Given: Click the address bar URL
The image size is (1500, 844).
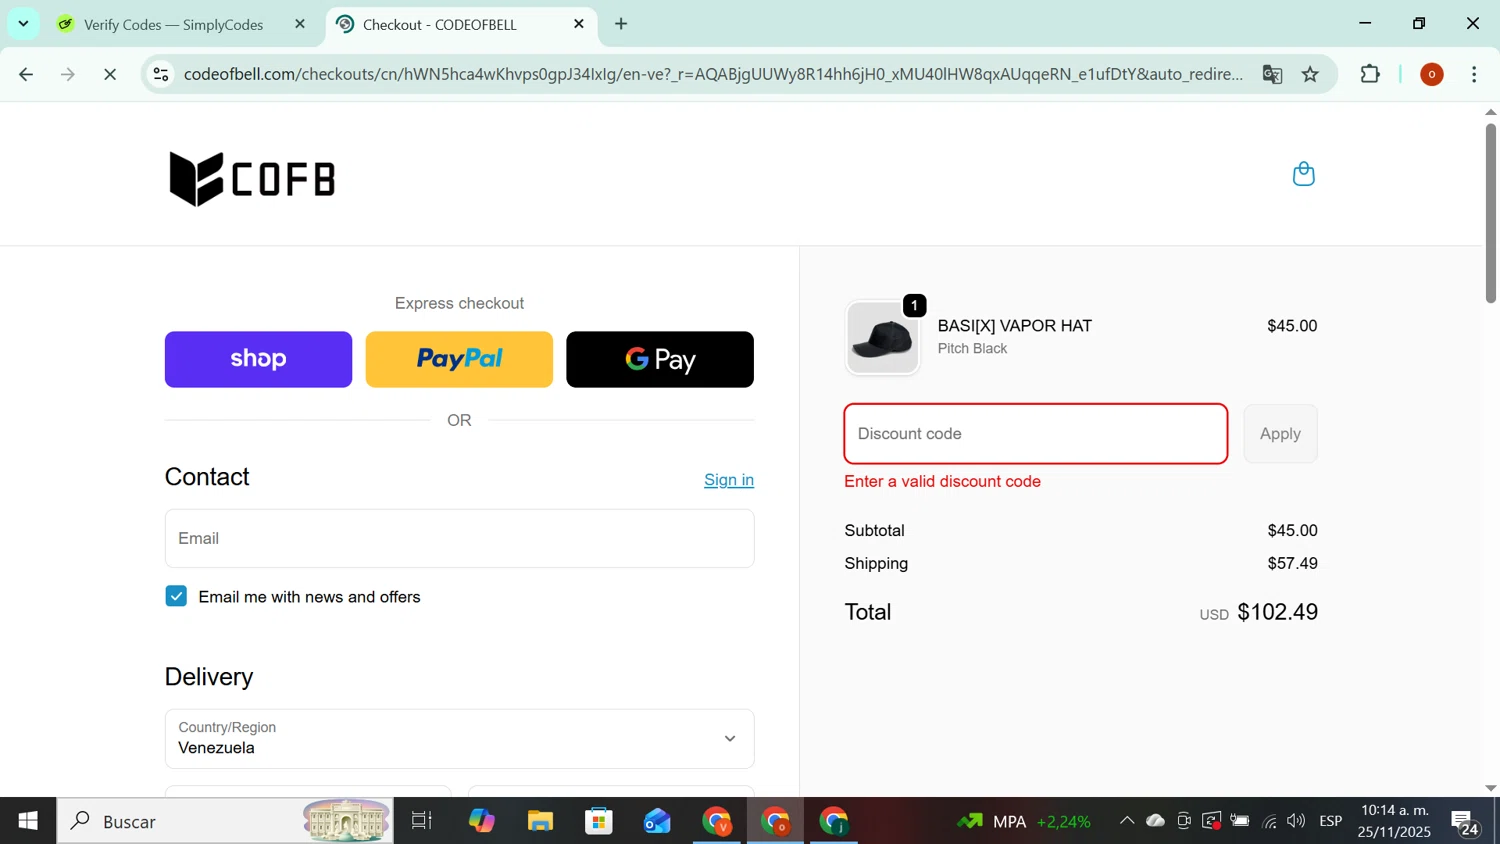Looking at the screenshot, I should click(713, 74).
